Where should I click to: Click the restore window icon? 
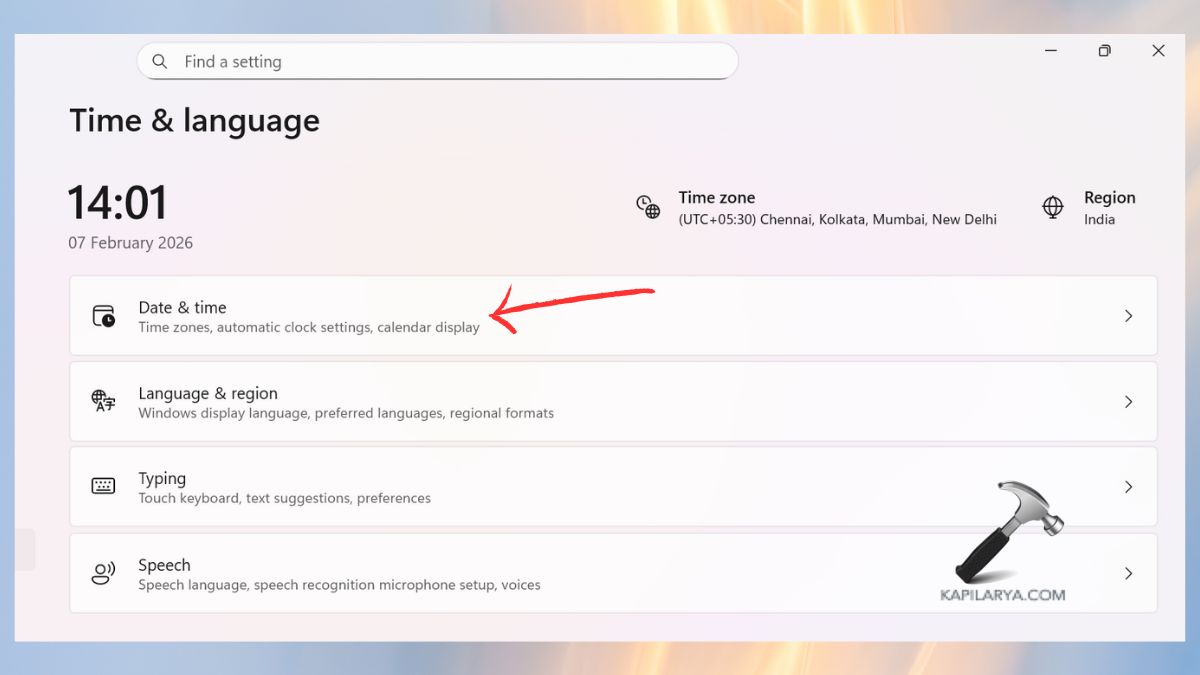[1104, 50]
